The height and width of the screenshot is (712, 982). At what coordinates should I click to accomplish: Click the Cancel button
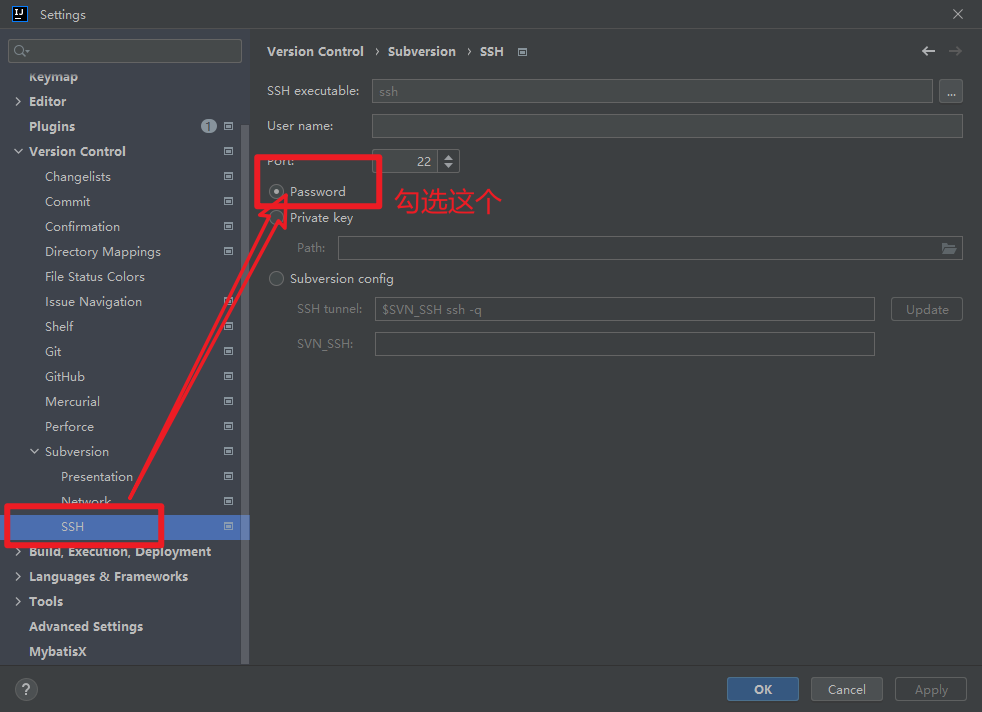[846, 689]
